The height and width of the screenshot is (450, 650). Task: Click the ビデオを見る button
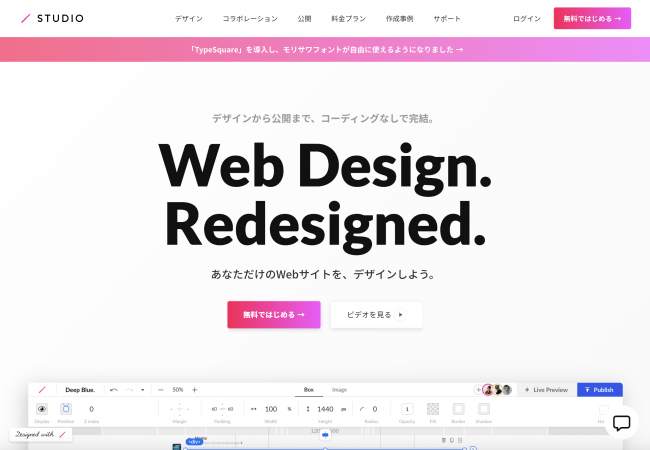[376, 314]
